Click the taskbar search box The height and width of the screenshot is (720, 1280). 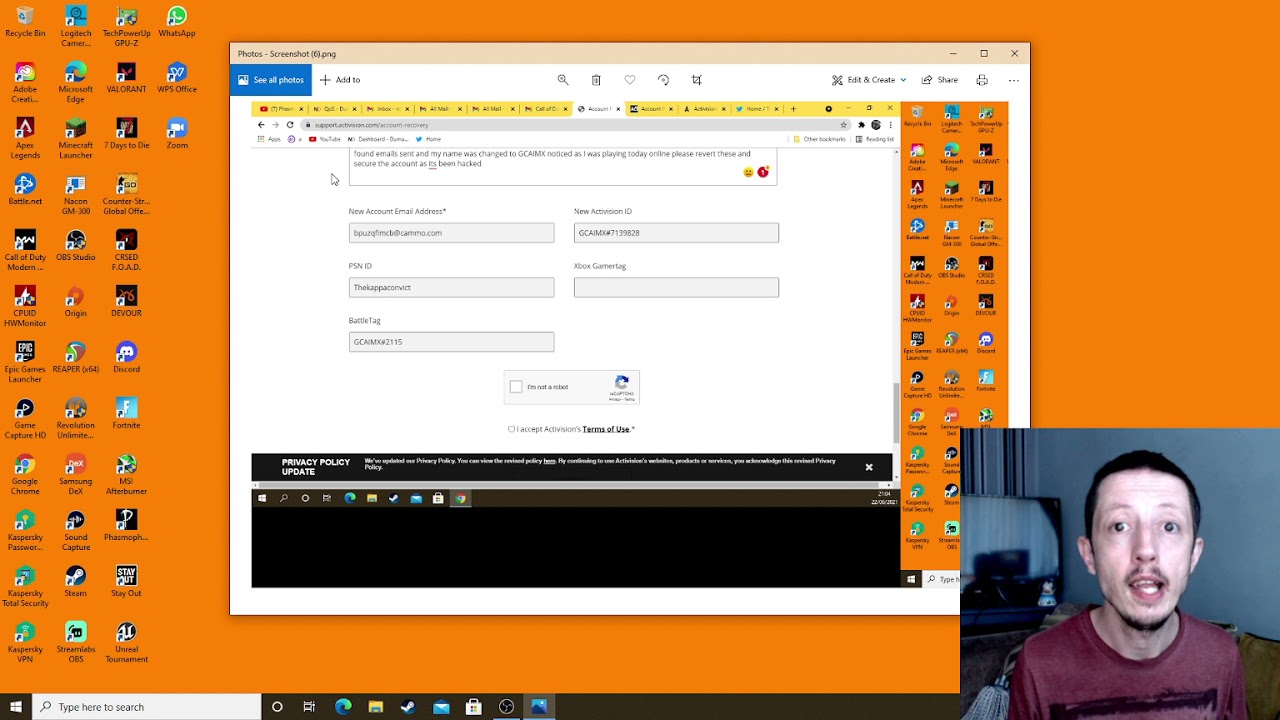click(146, 707)
